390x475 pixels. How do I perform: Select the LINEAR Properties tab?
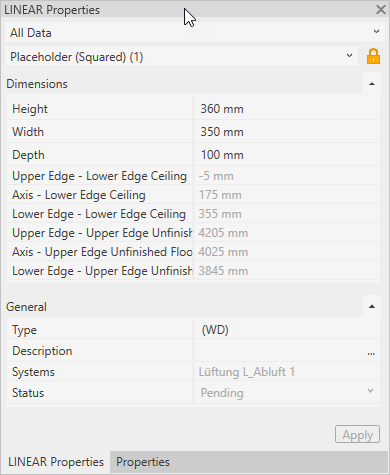(56, 462)
